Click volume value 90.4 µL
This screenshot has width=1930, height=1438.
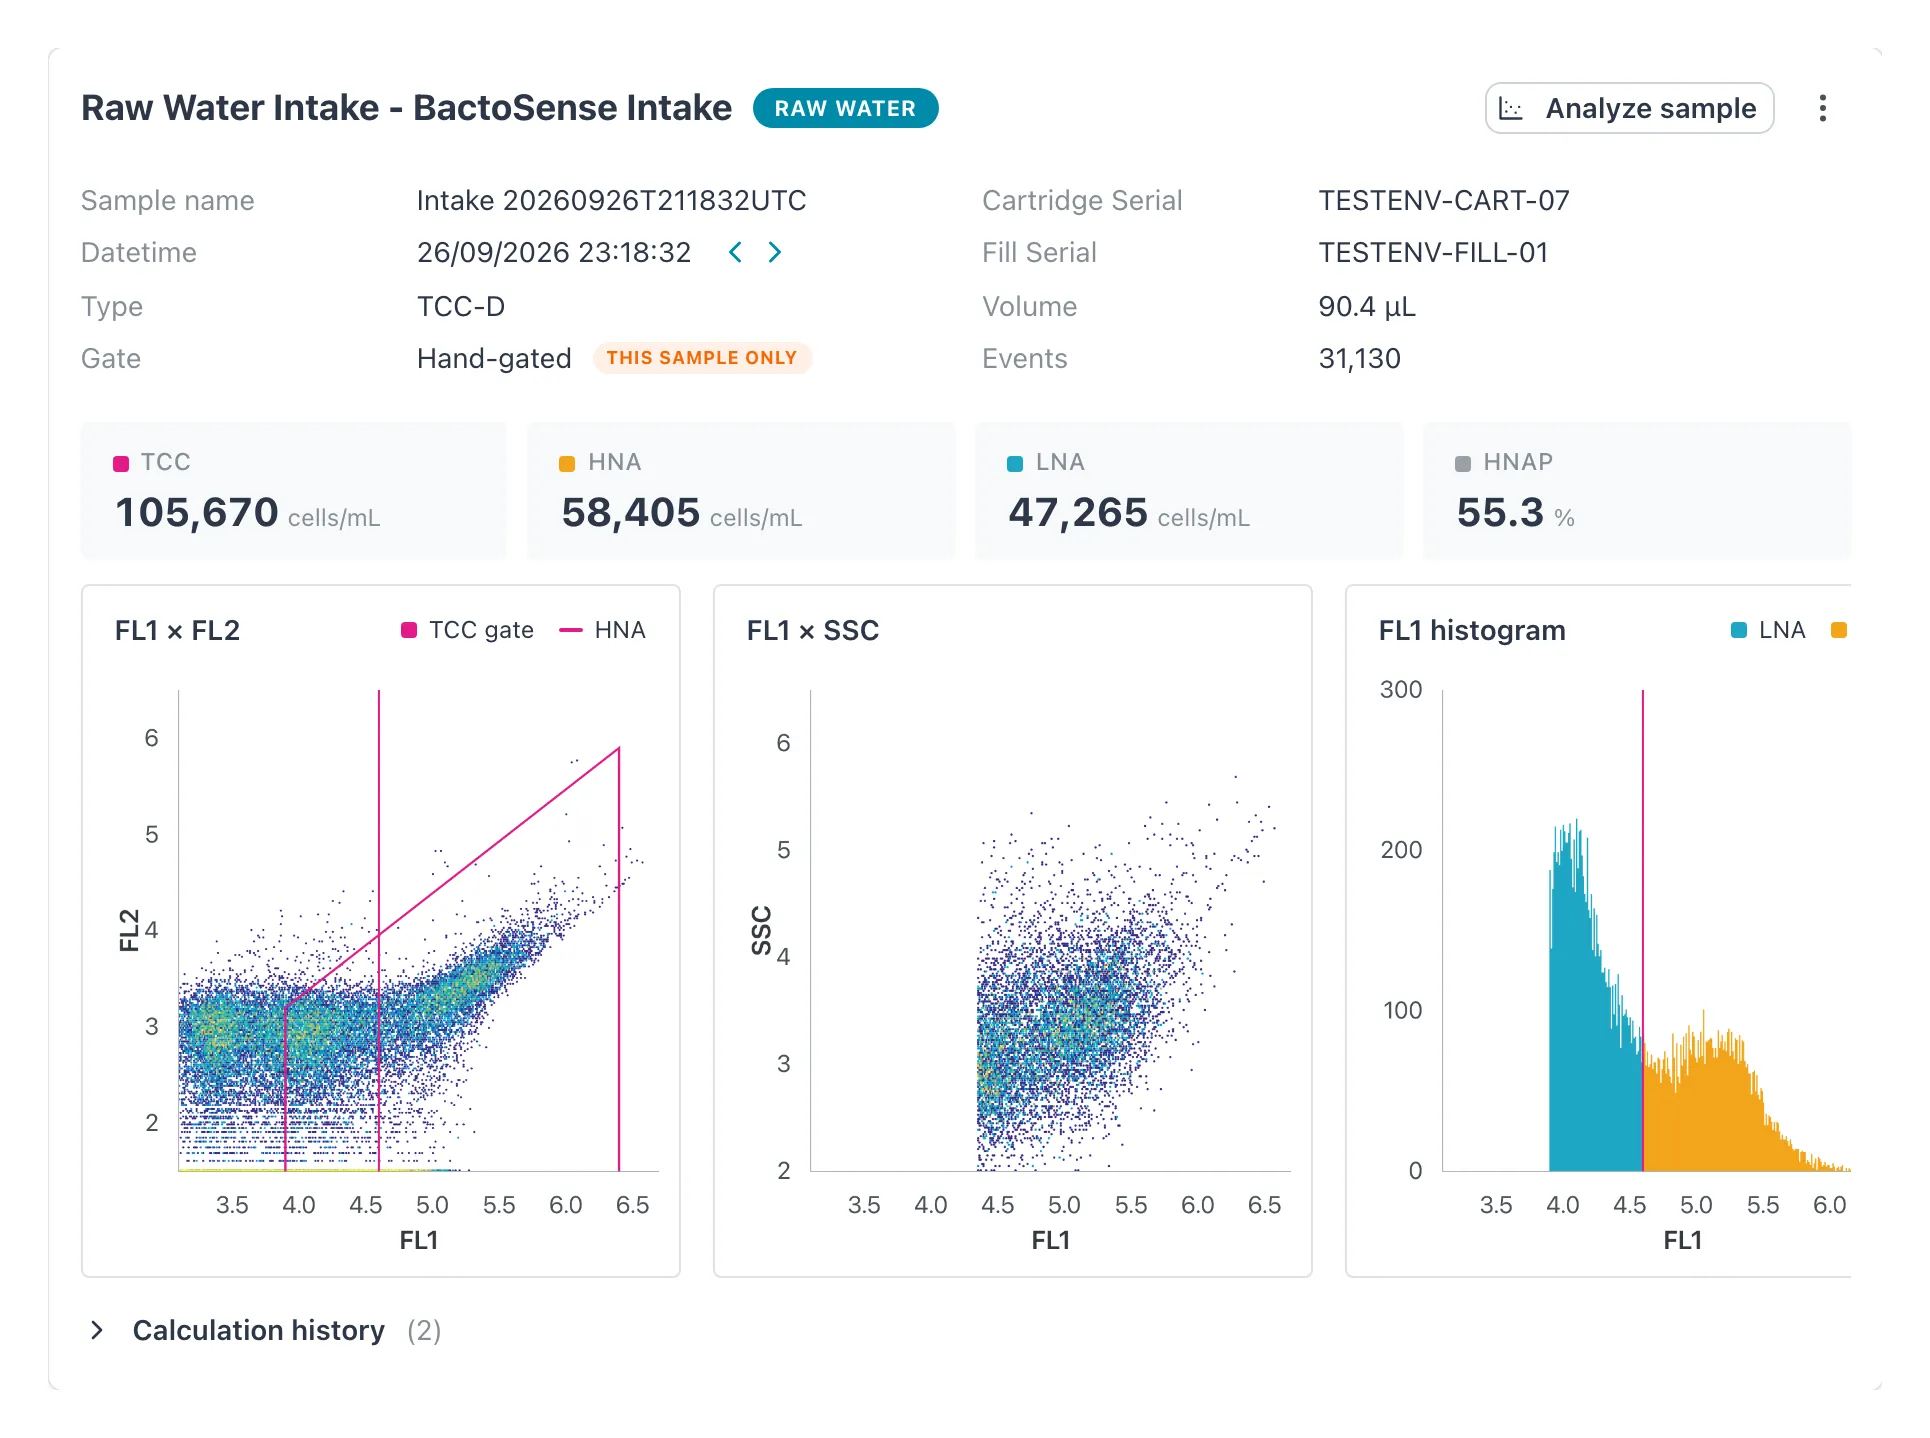(1367, 306)
